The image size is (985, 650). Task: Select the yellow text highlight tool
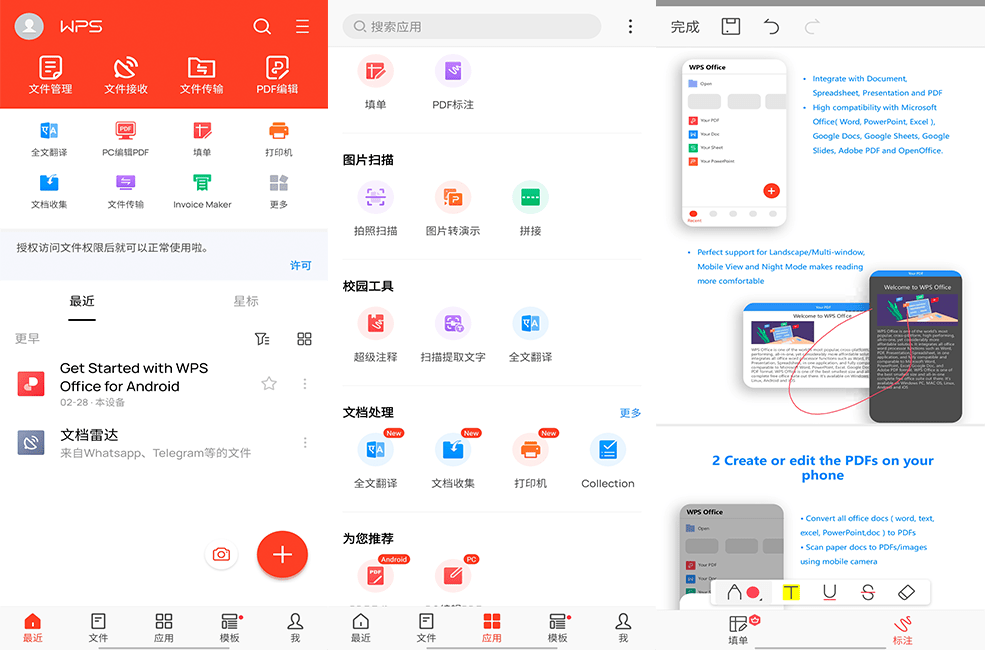(791, 592)
